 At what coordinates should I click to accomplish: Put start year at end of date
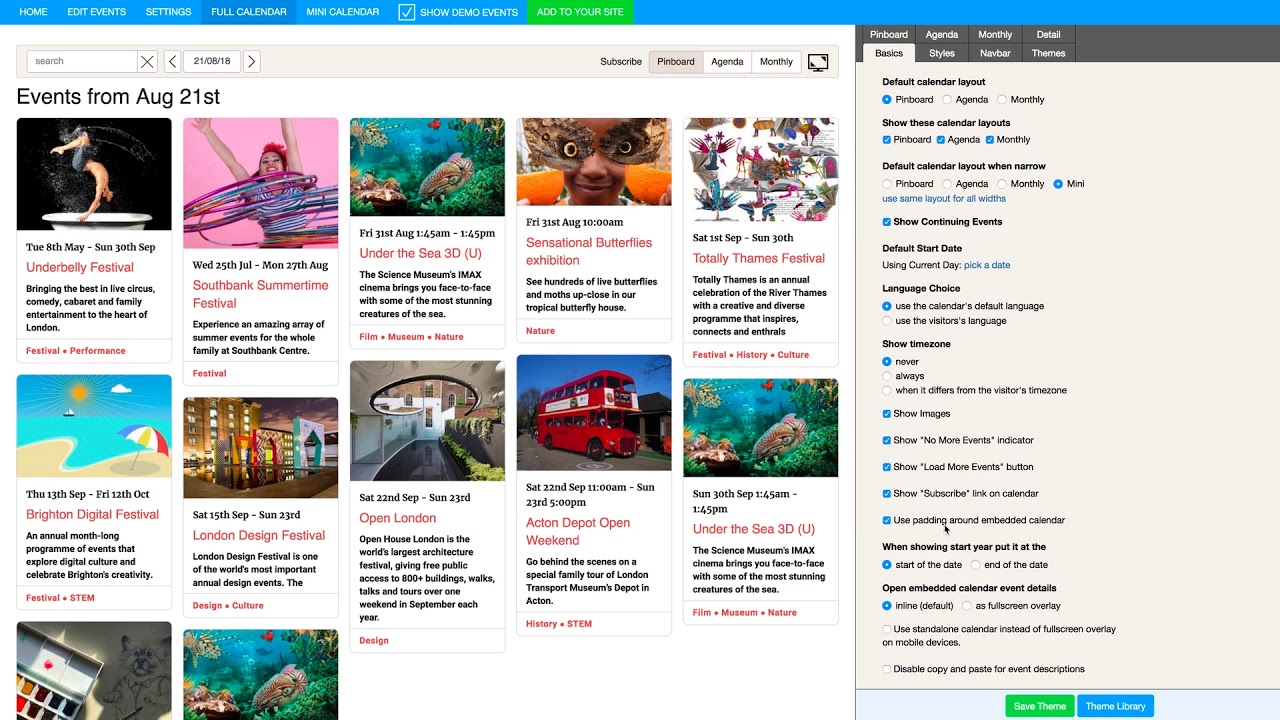coord(976,565)
